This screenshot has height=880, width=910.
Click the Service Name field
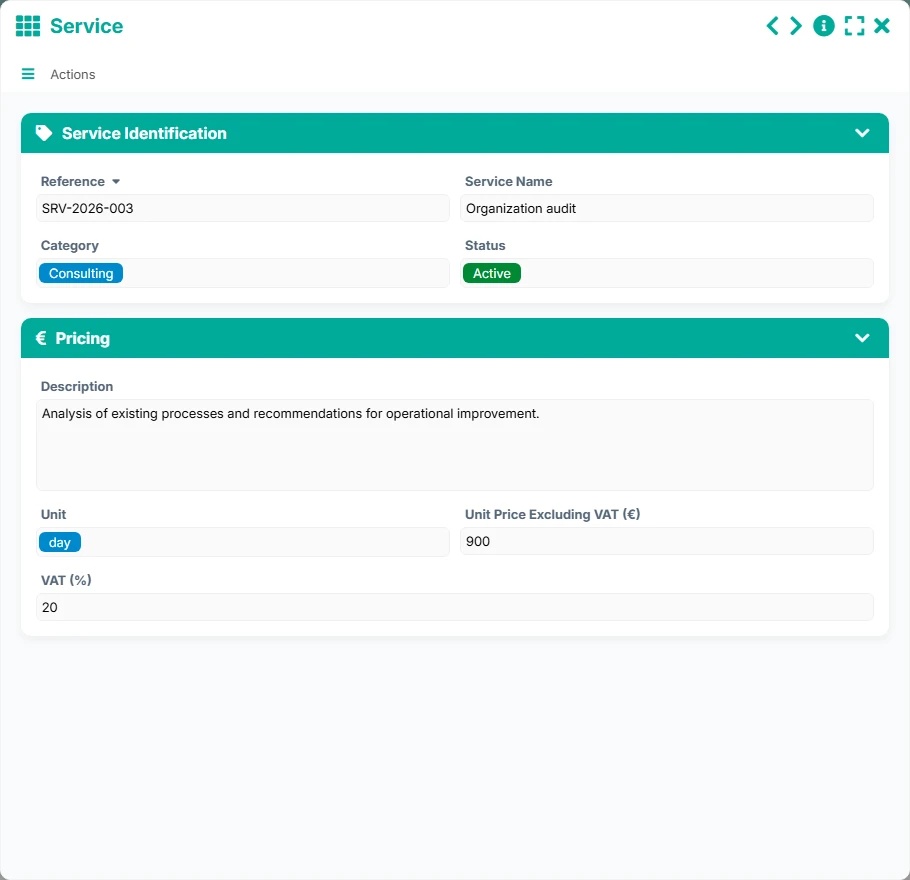coord(666,208)
